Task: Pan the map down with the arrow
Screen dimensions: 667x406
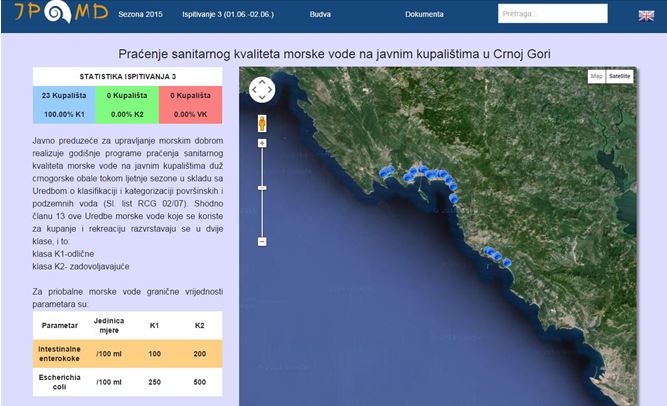Action: pos(262,99)
